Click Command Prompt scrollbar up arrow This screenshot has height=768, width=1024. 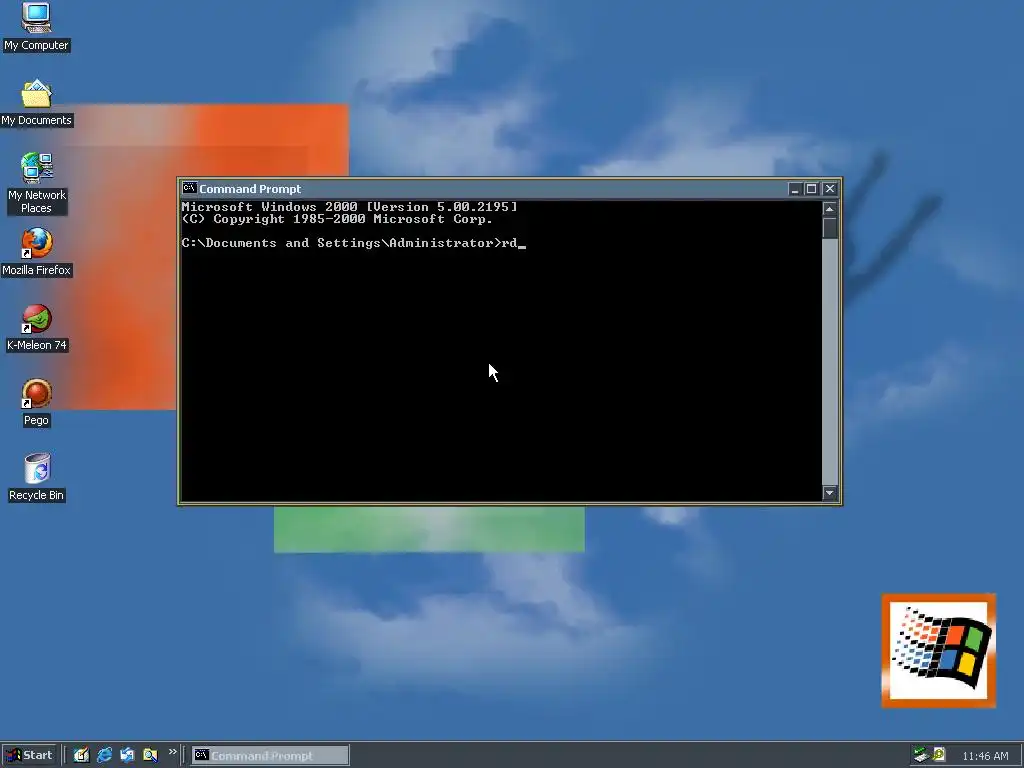(830, 209)
